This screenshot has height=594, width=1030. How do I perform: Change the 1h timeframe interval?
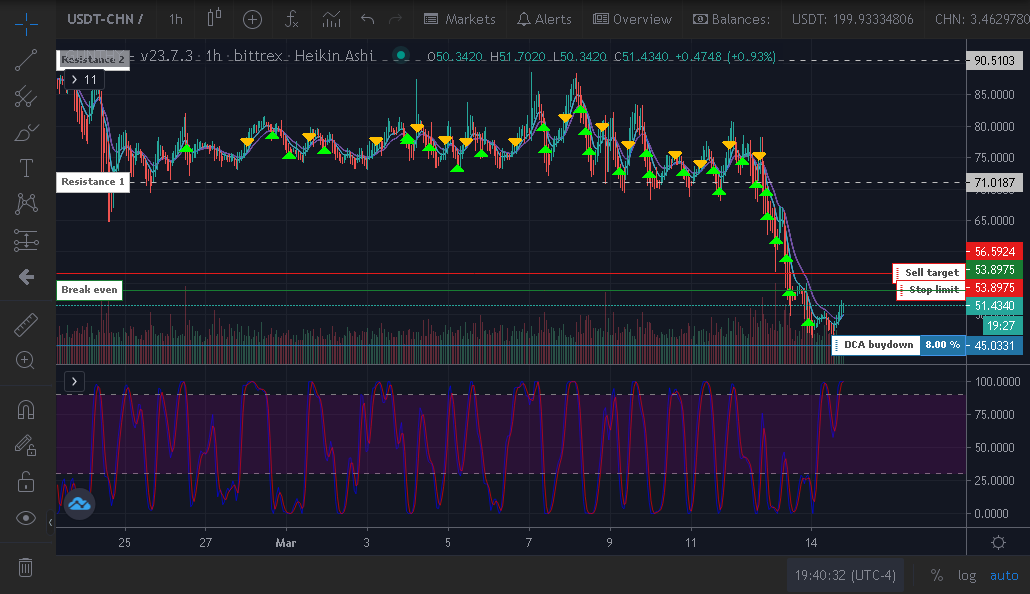point(176,19)
